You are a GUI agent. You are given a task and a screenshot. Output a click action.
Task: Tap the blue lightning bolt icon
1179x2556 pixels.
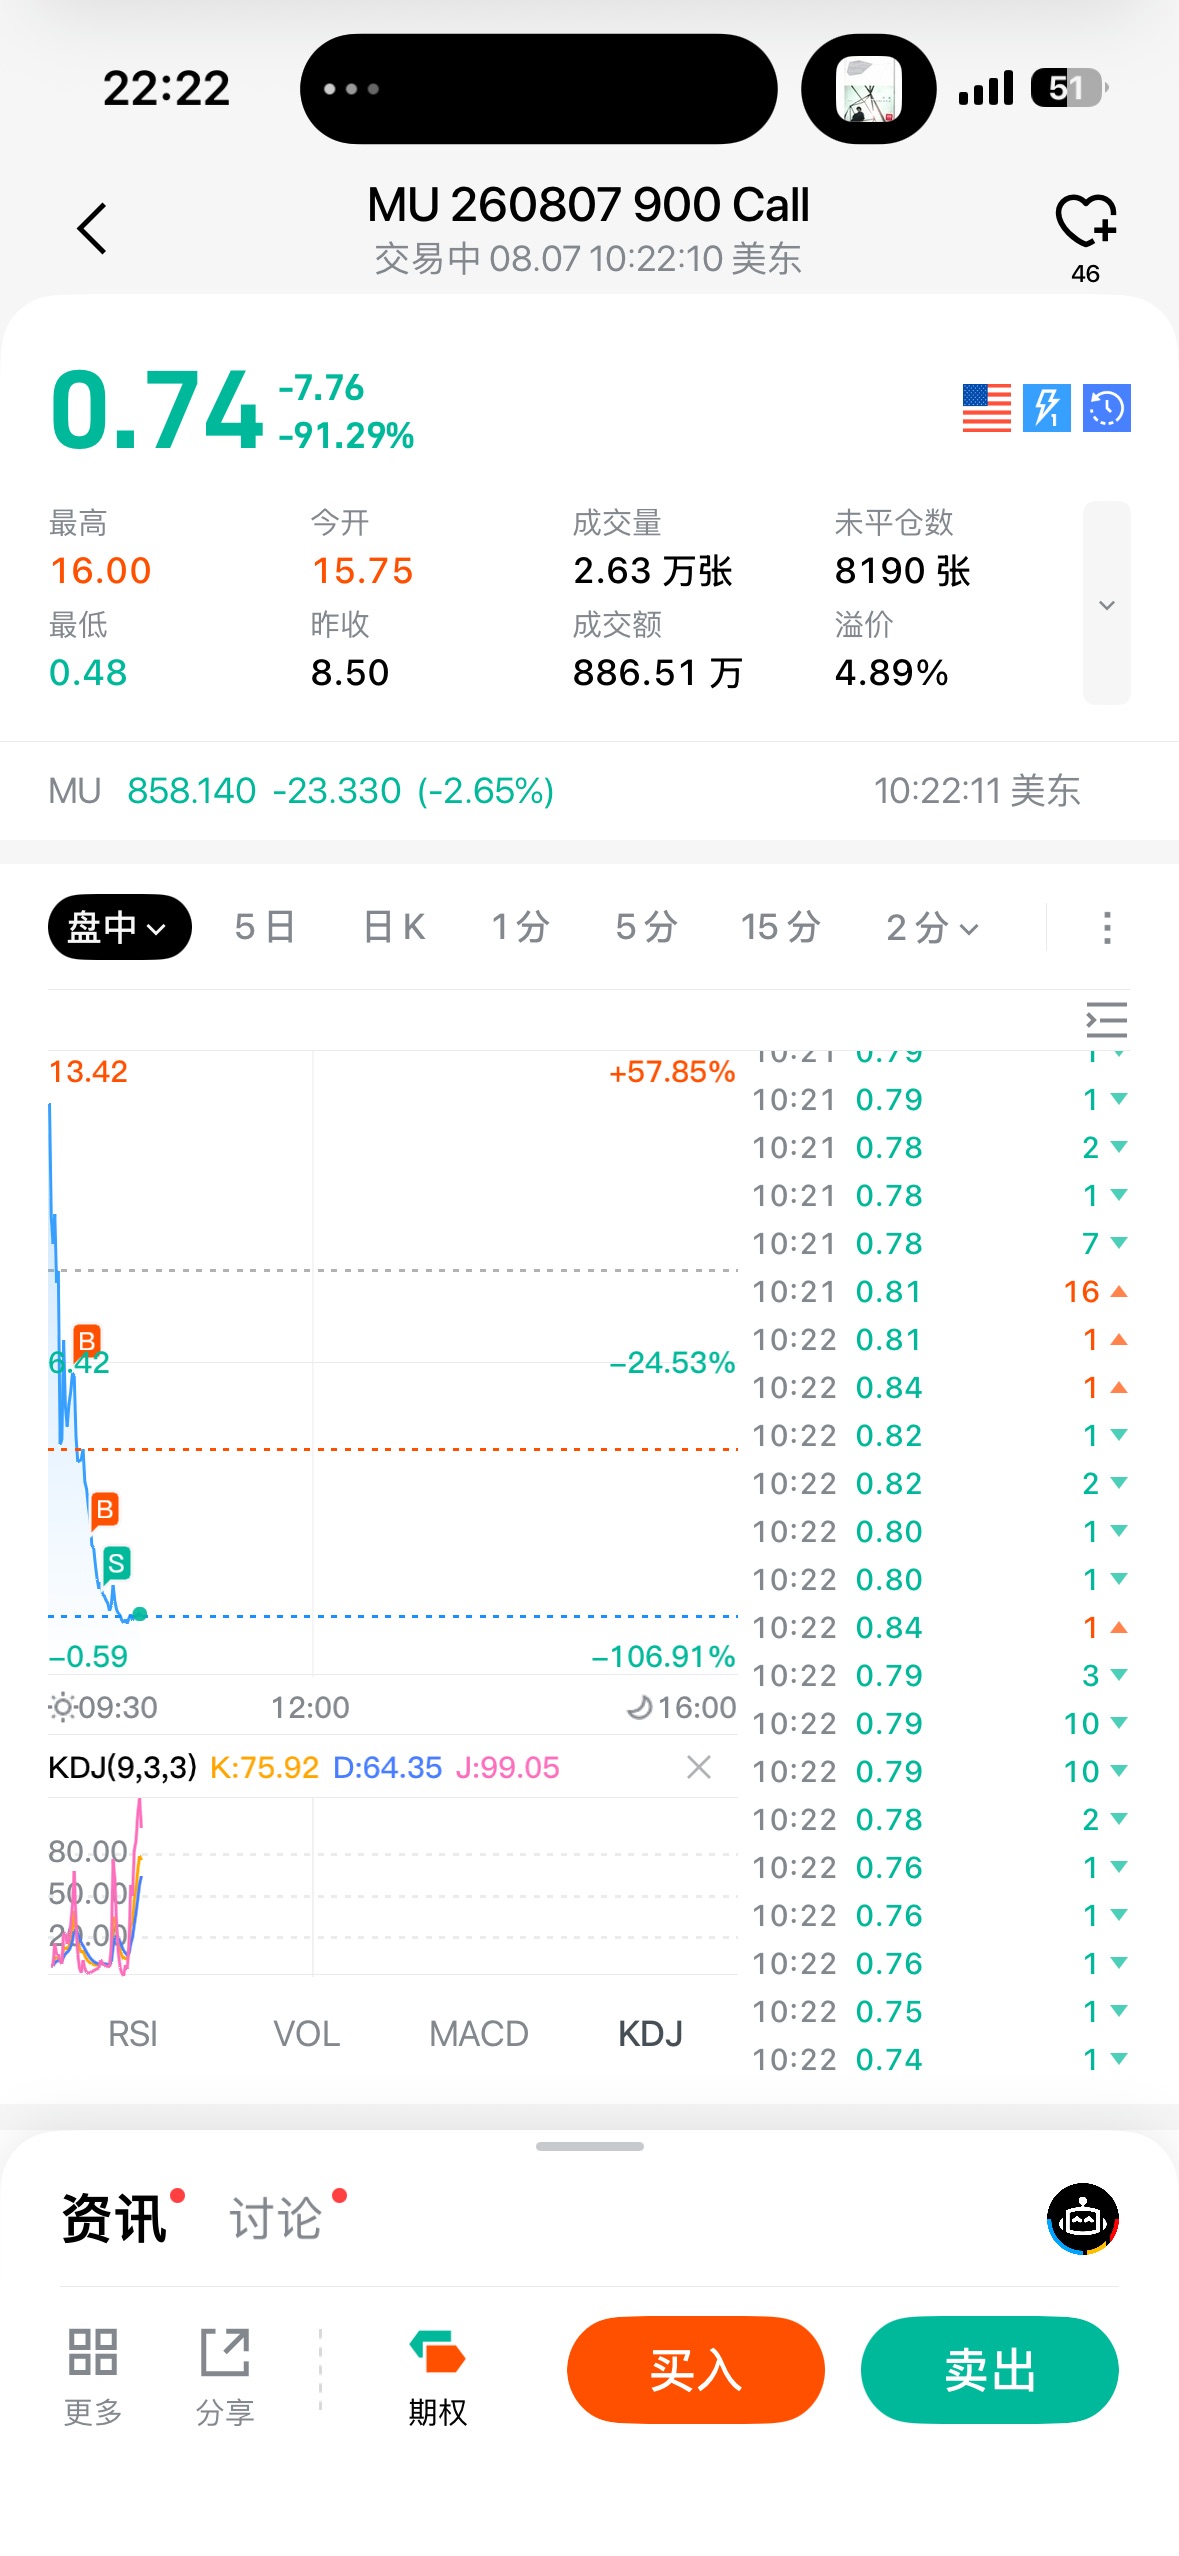click(1046, 408)
